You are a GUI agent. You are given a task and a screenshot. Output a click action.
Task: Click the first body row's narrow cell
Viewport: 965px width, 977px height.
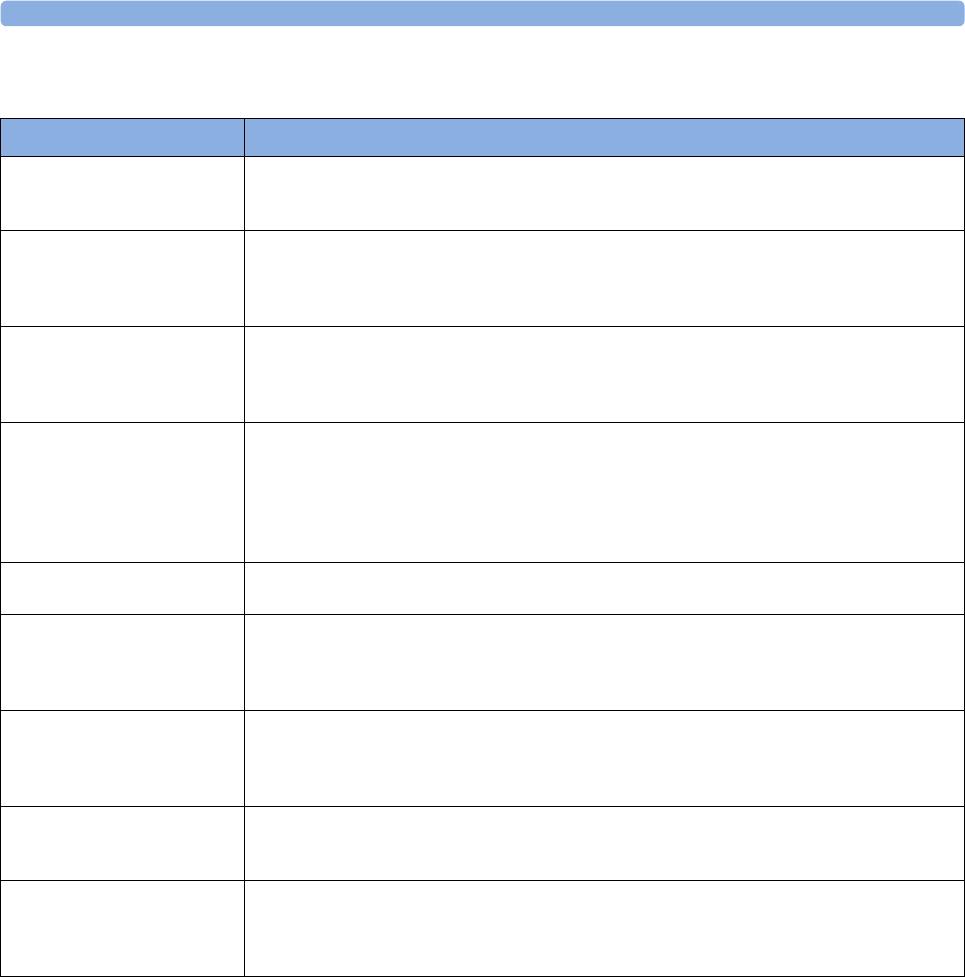click(x=122, y=193)
